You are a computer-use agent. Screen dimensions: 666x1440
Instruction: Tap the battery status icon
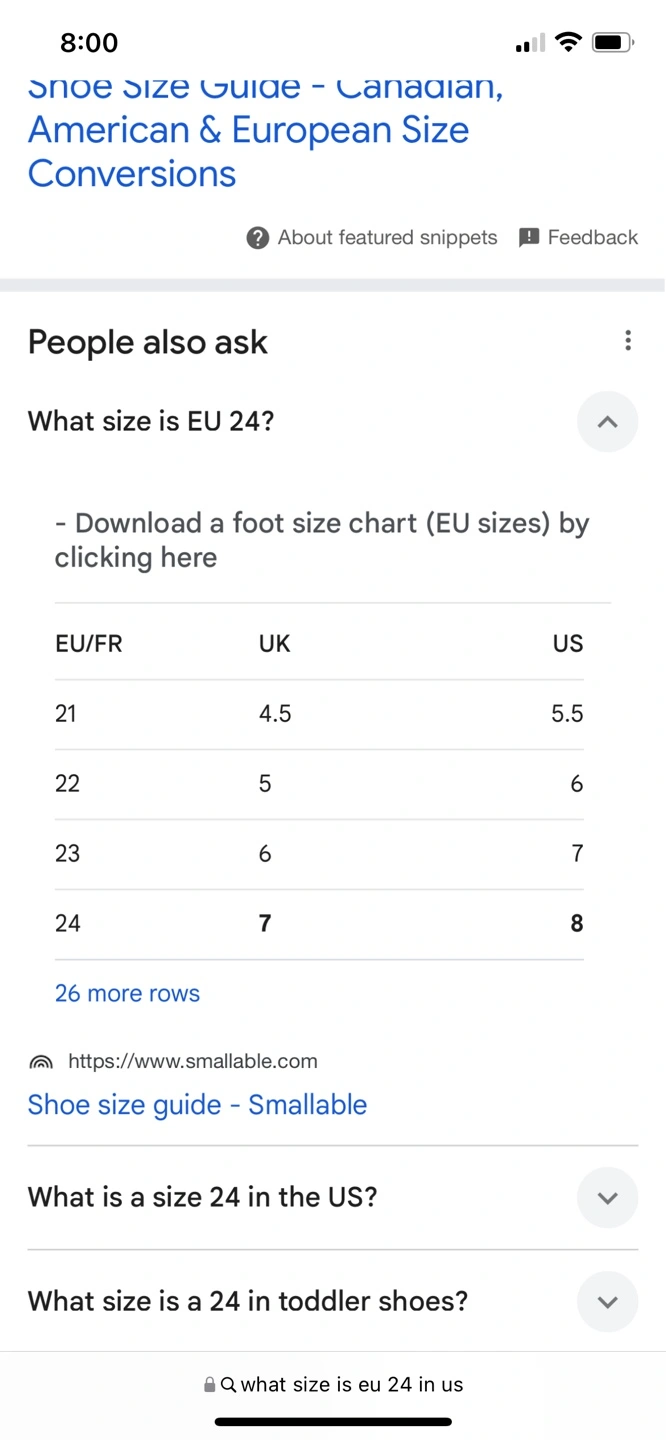612,42
